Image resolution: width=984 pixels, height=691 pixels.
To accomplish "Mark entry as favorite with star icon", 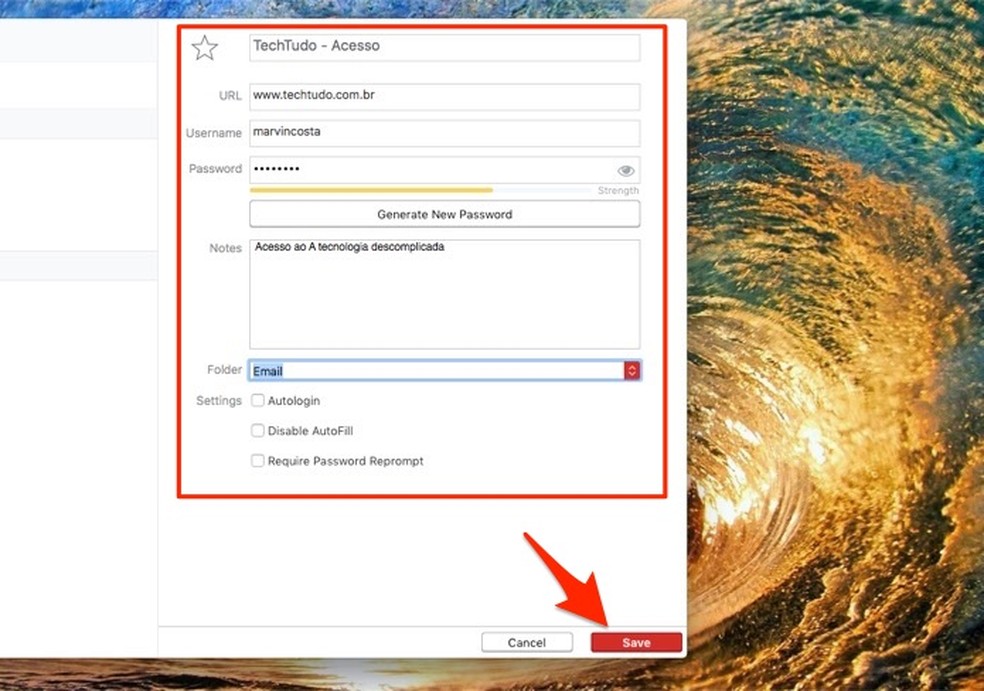I will 204,48.
